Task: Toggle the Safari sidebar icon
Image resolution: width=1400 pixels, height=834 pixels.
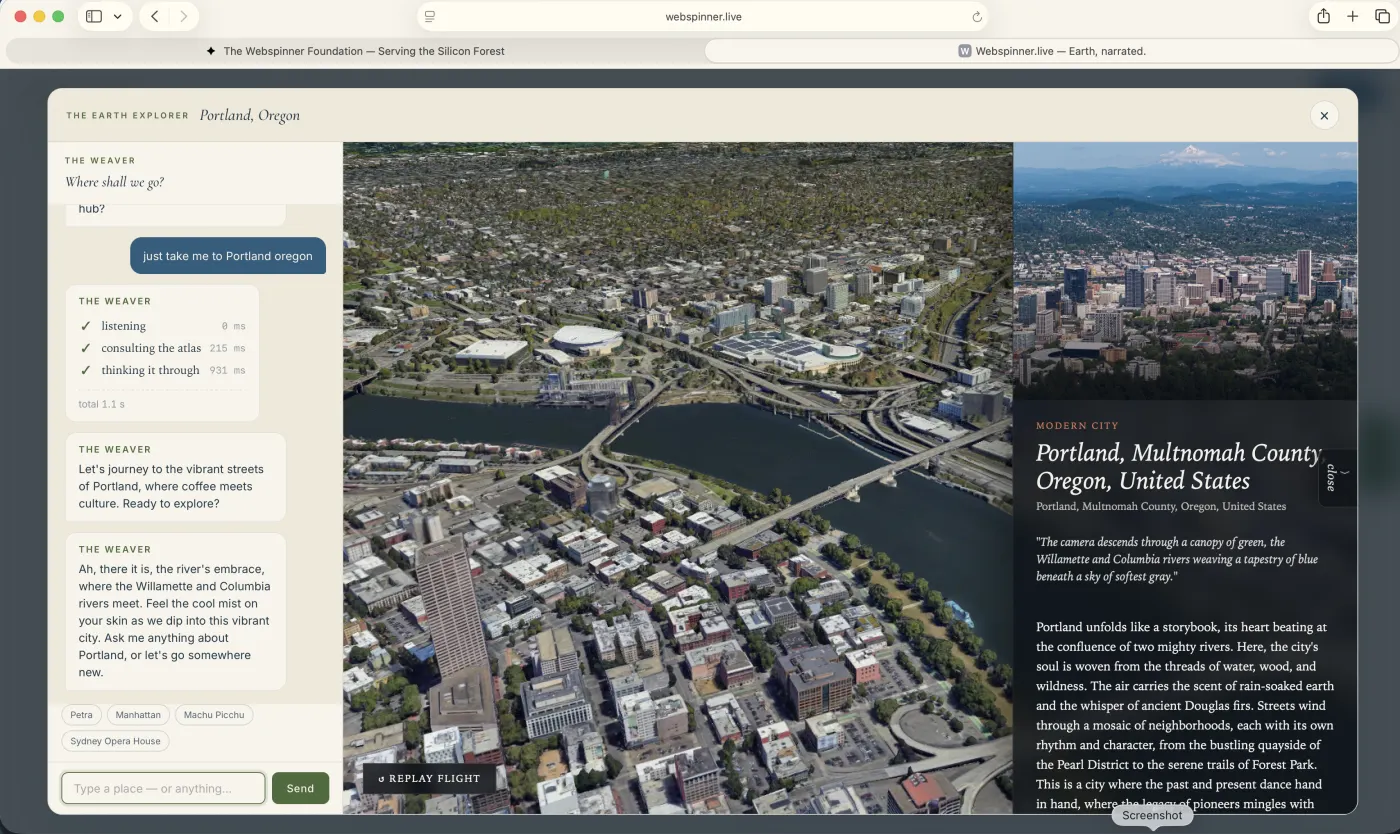Action: click(94, 16)
